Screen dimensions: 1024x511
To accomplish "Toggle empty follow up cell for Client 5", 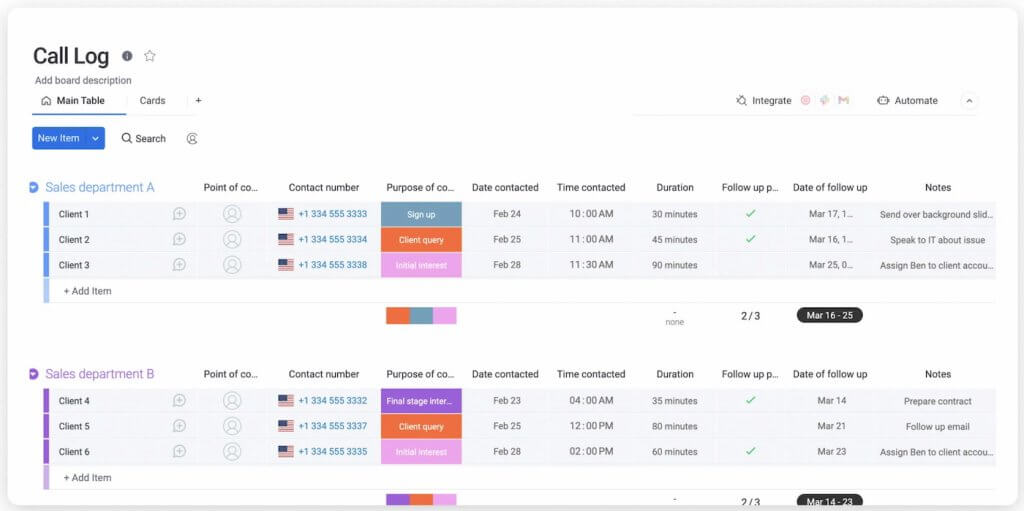I will point(750,426).
